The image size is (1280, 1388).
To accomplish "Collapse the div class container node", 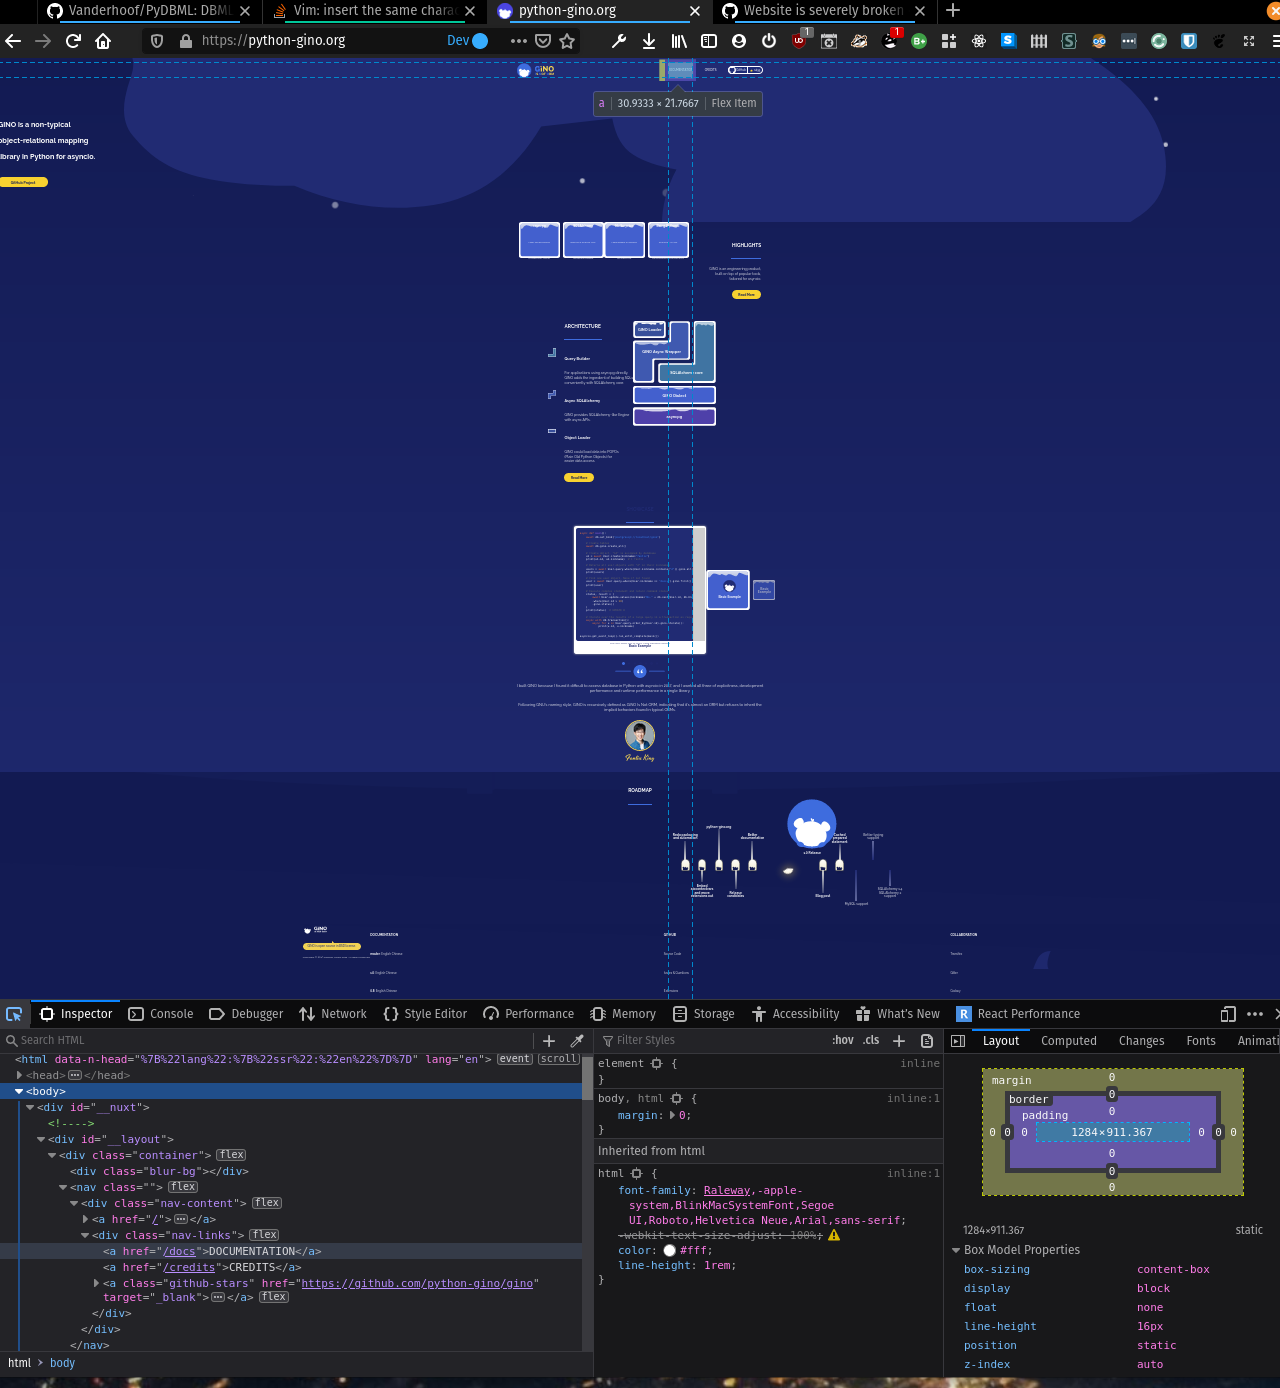I will (x=52, y=1155).
